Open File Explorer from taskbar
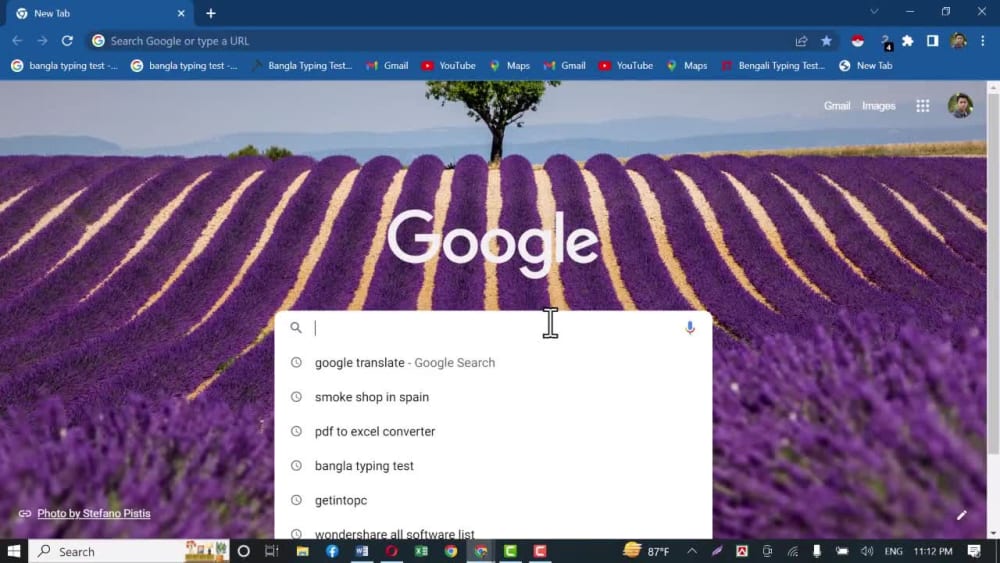1000x563 pixels. click(x=302, y=551)
